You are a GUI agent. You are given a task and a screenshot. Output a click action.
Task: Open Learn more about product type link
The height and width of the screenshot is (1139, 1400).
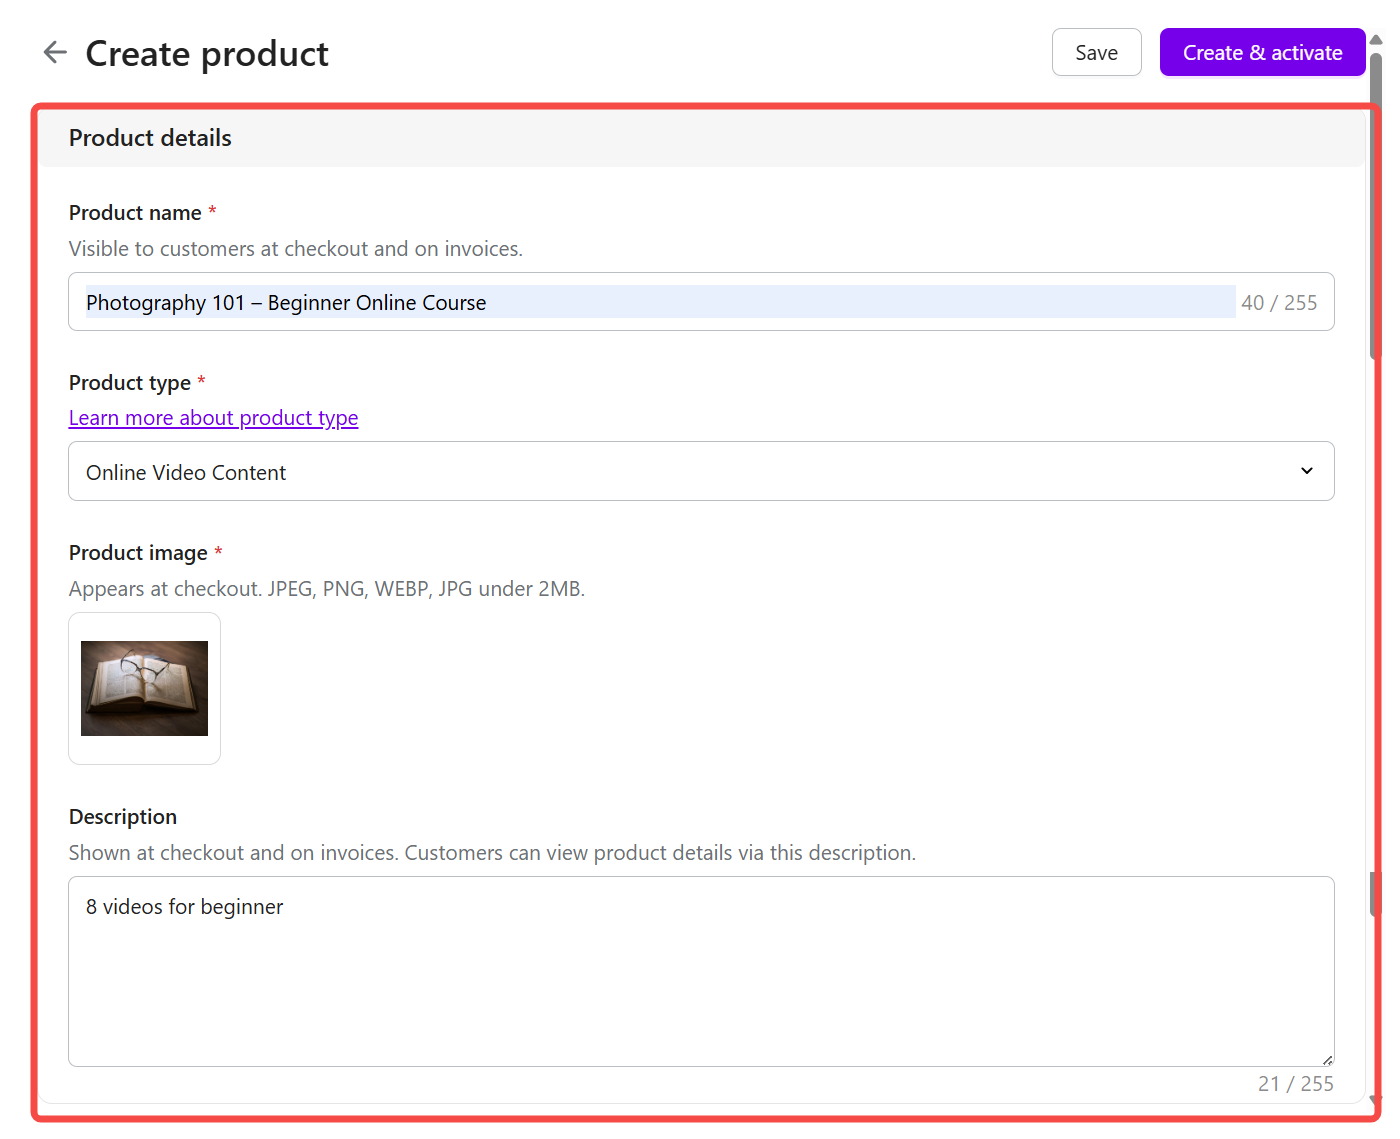point(213,418)
